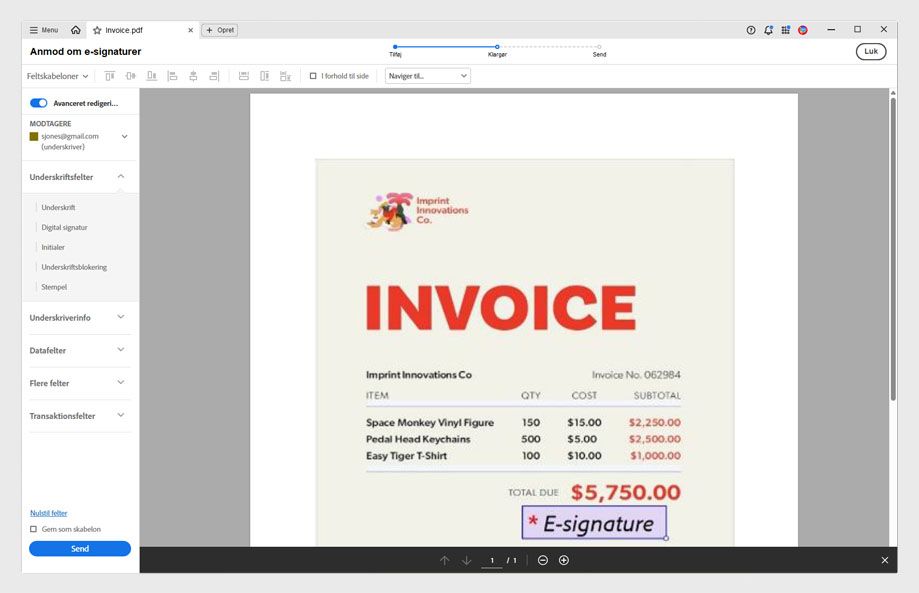
Task: Select Underskrift field type
Action: coord(58,207)
